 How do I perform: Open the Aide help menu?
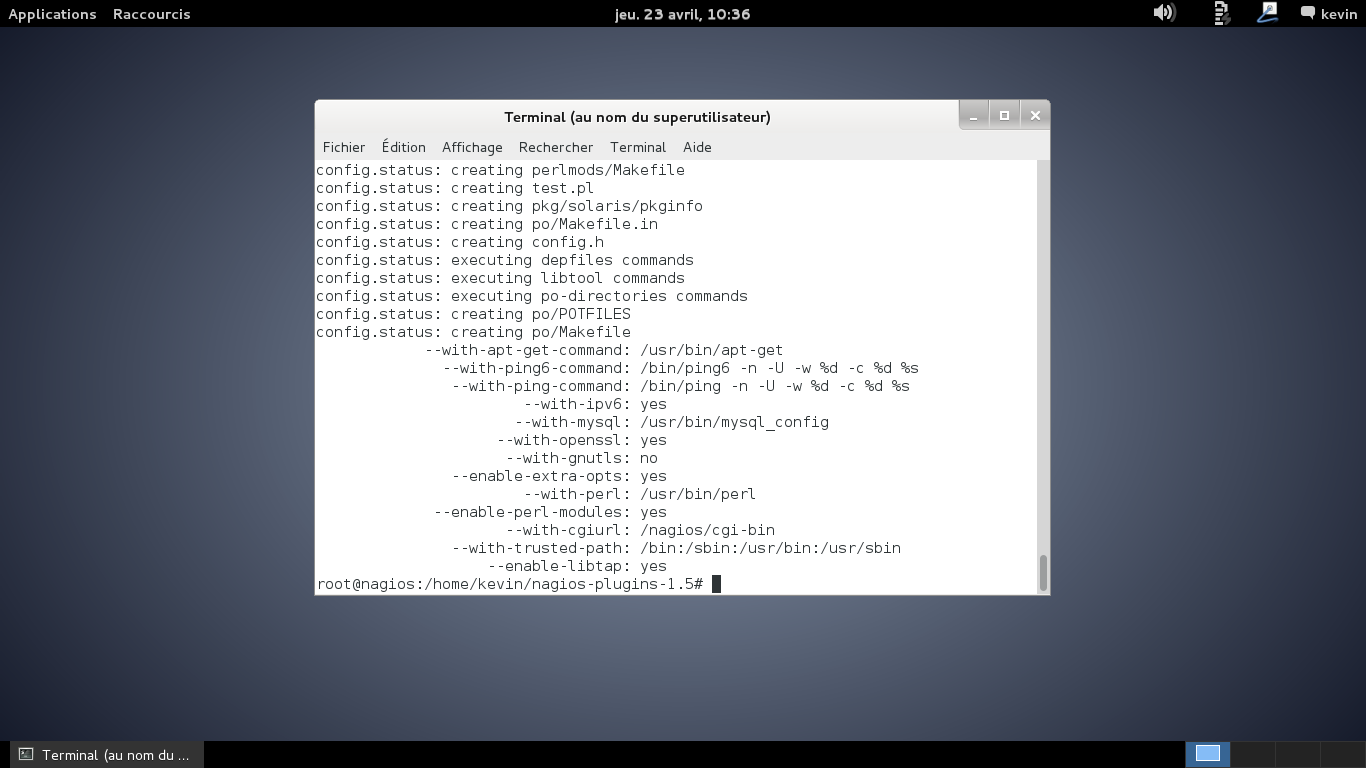[697, 147]
